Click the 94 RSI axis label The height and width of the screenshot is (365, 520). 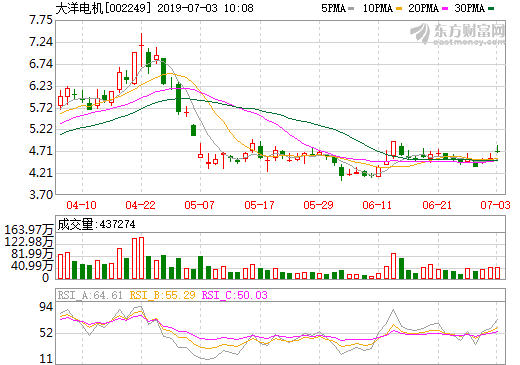tap(46, 307)
